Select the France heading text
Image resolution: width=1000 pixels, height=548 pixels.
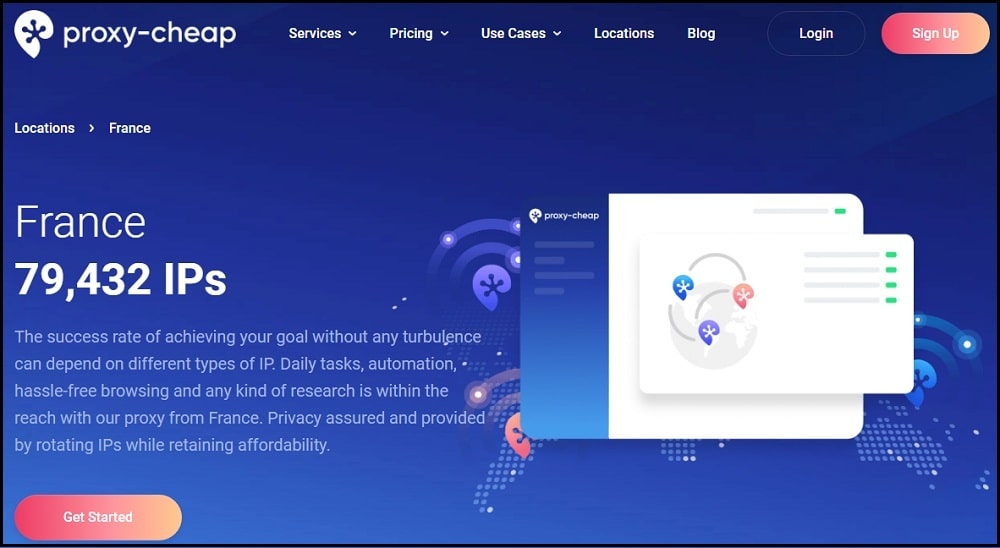coord(80,222)
